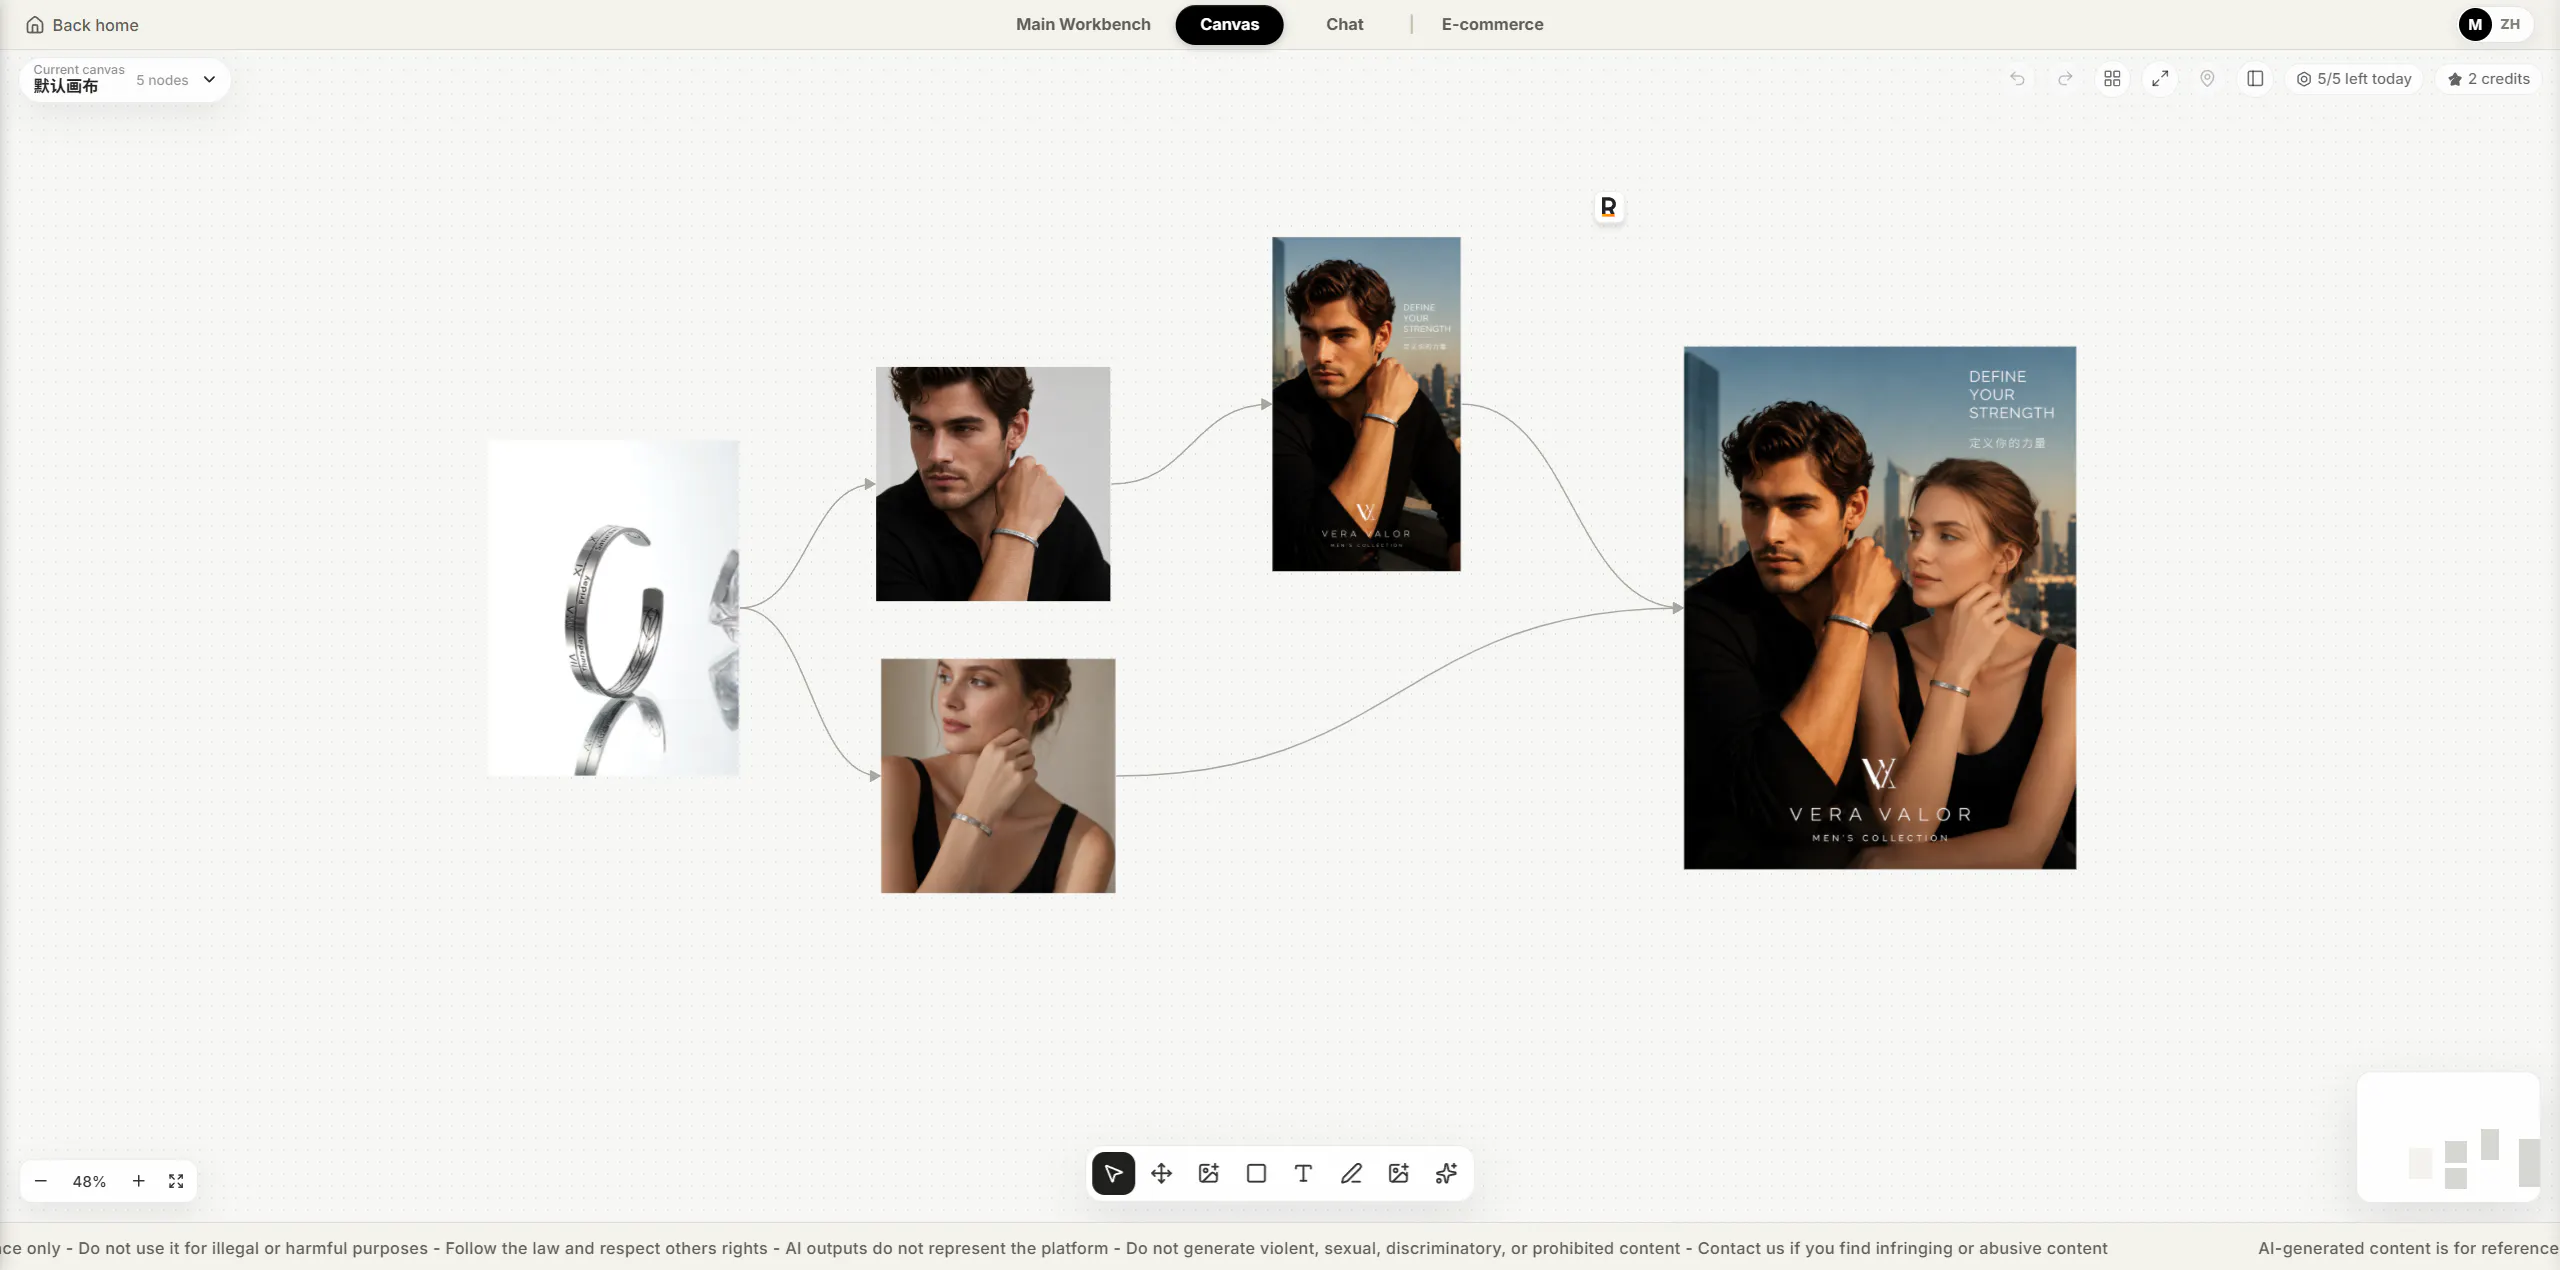Select the silver cuff bracelet image node
Image resolution: width=2560 pixels, height=1270 pixels.
(x=613, y=608)
